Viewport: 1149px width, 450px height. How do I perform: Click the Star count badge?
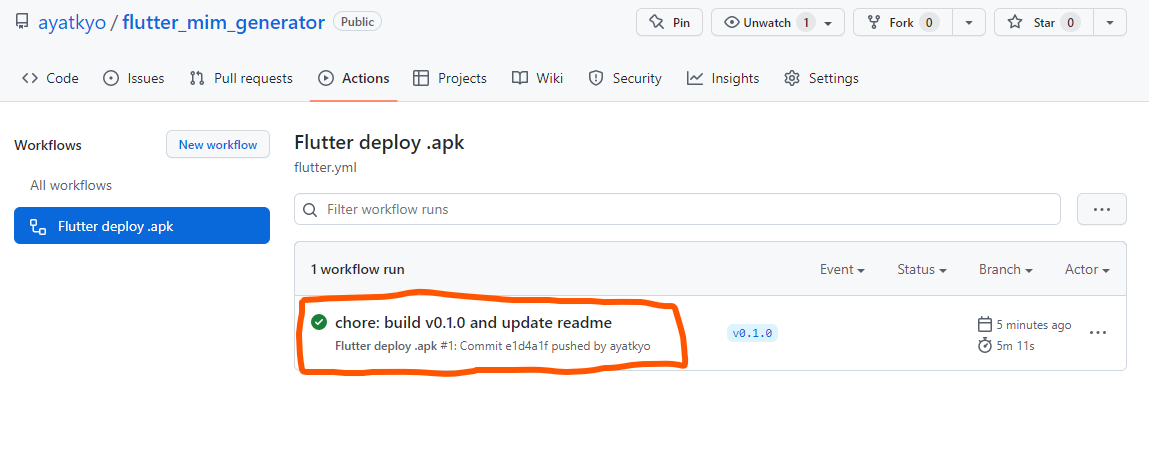coord(1070,23)
